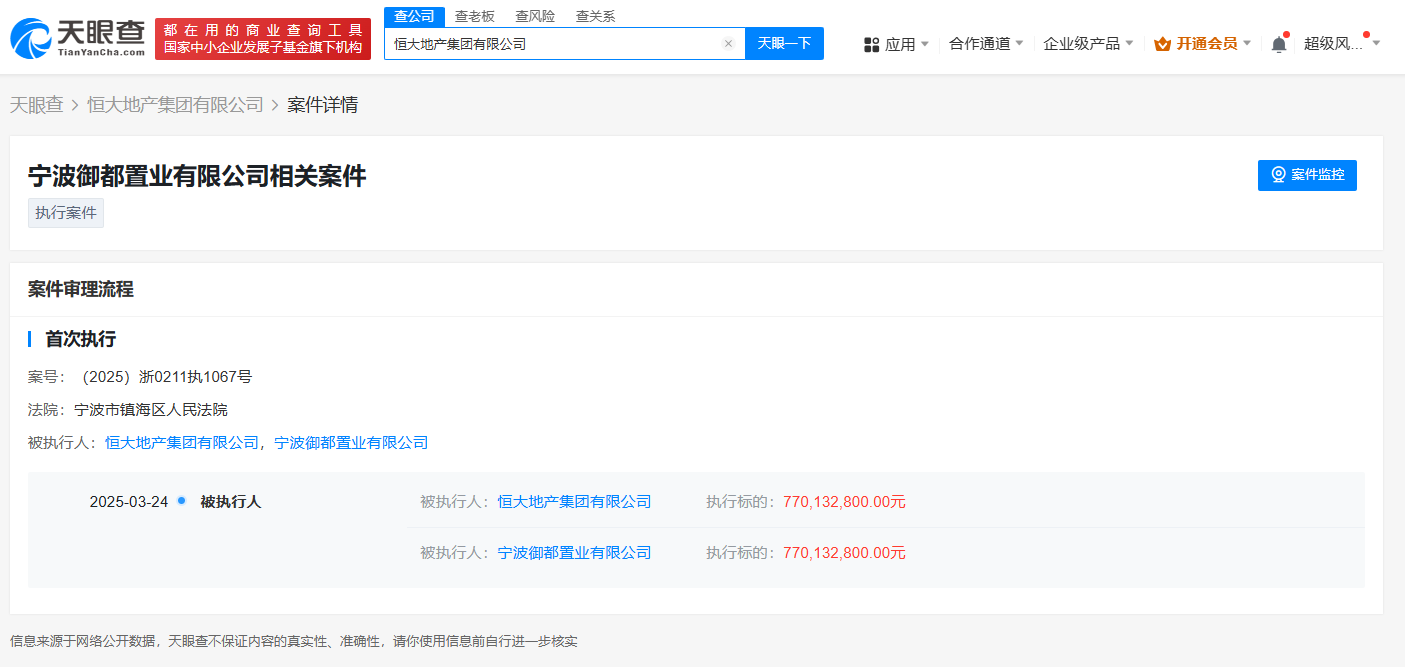Click the 被执行人 timeline label

pos(230,502)
